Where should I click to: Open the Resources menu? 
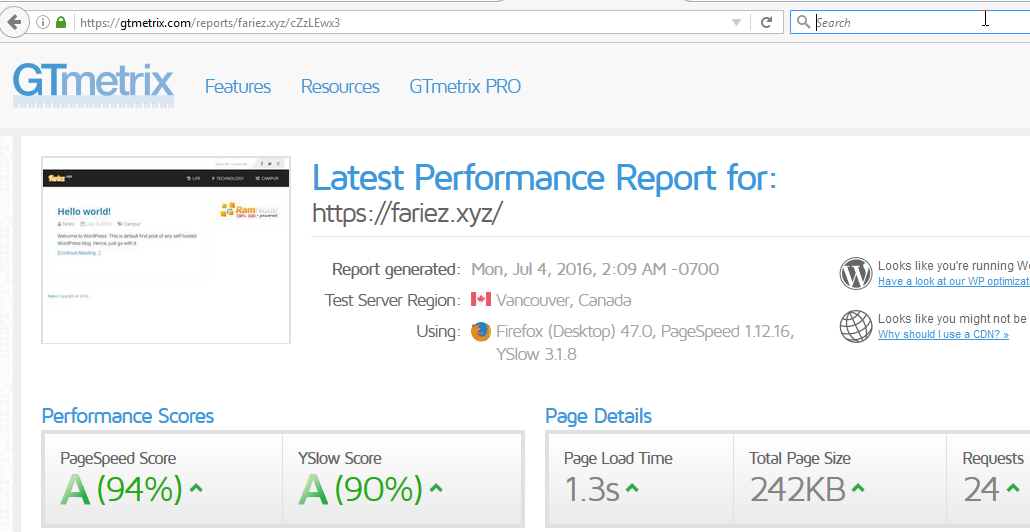pos(340,87)
